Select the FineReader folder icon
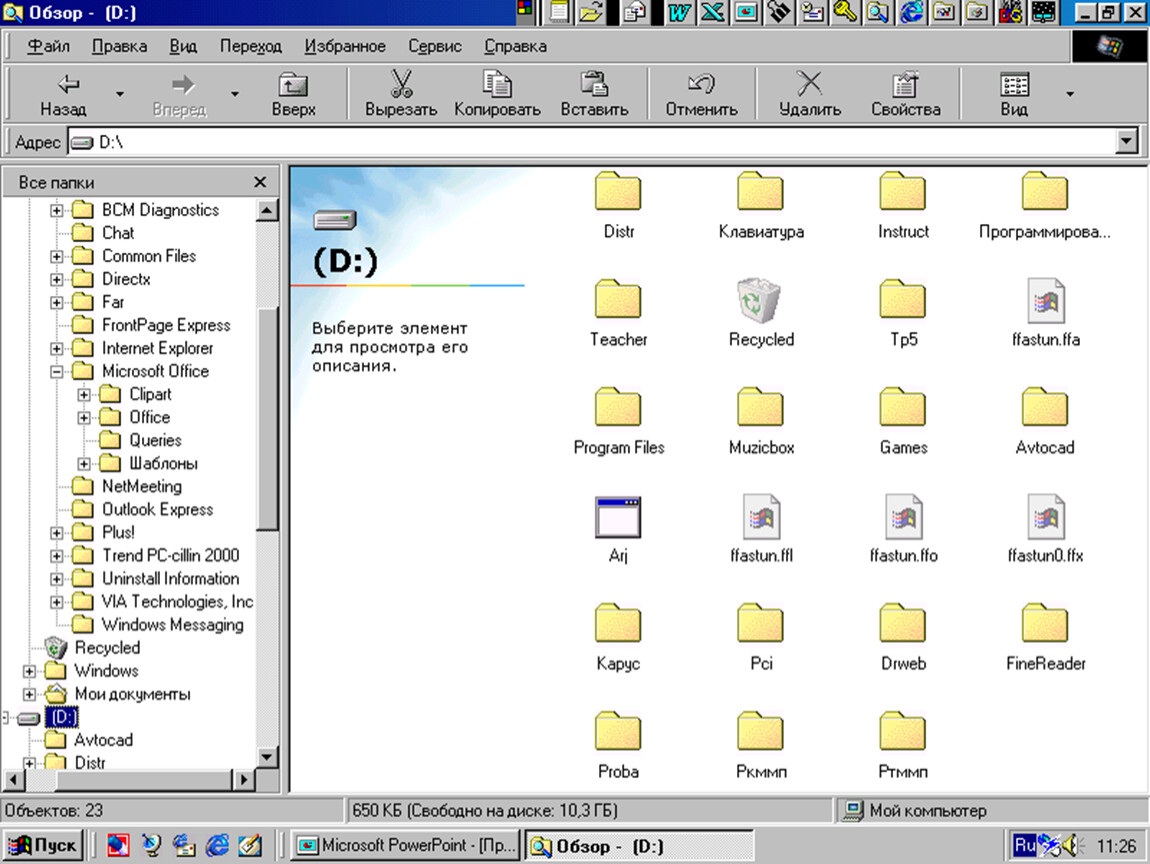 pos(1045,623)
